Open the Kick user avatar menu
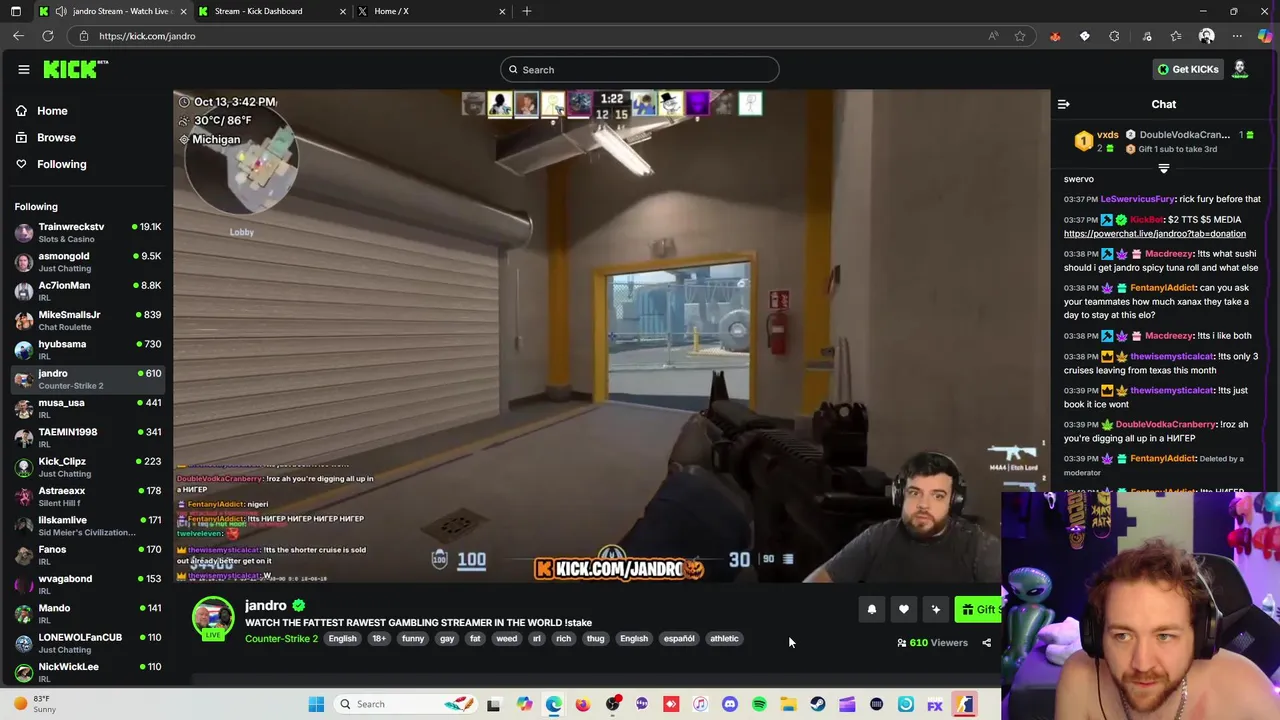This screenshot has width=1280, height=720. [x=1240, y=69]
